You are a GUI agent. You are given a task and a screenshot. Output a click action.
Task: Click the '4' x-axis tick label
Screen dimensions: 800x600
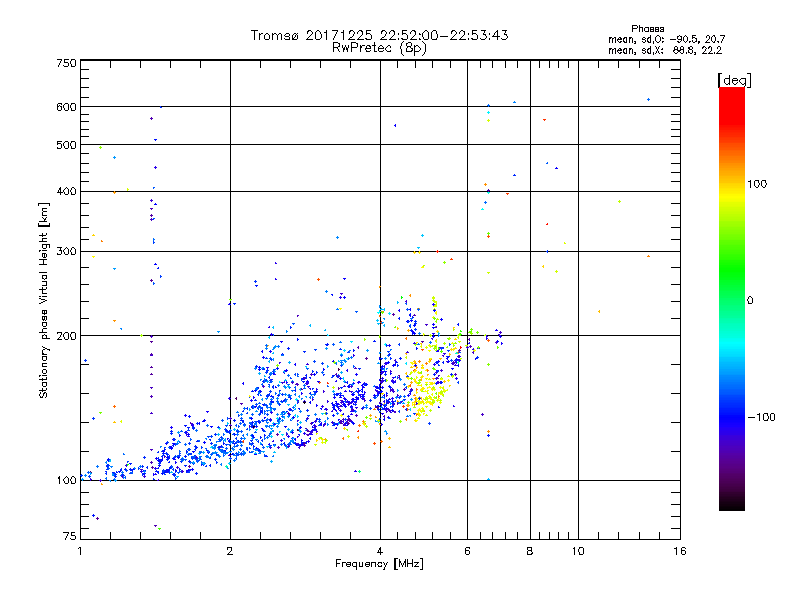pos(380,551)
